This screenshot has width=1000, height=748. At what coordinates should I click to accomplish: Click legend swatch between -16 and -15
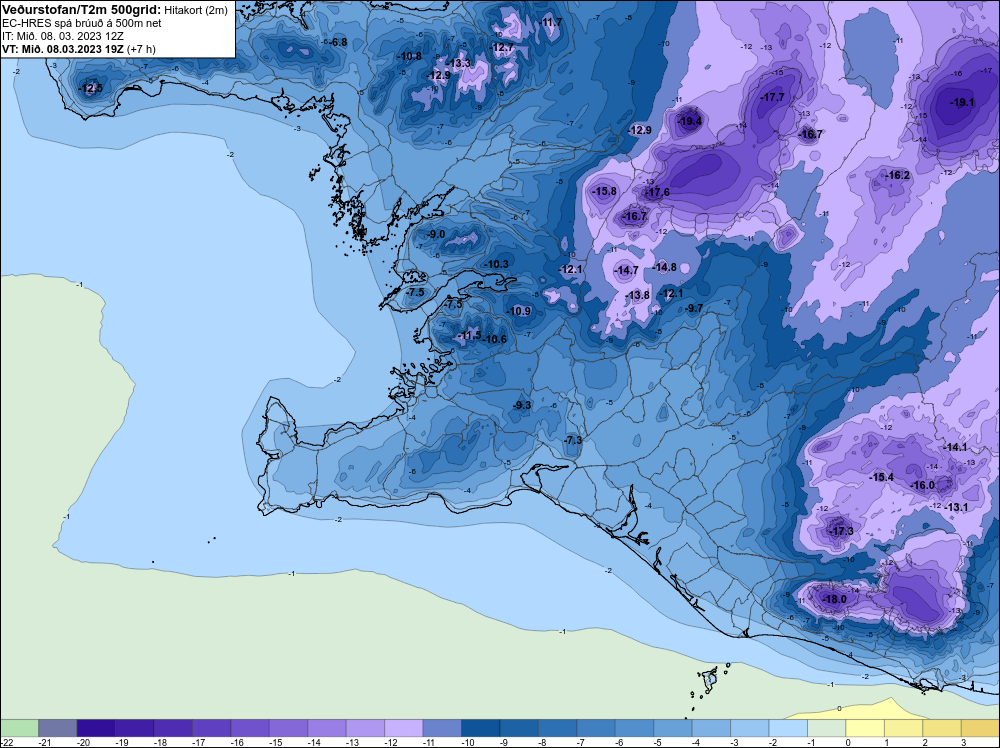click(x=250, y=728)
